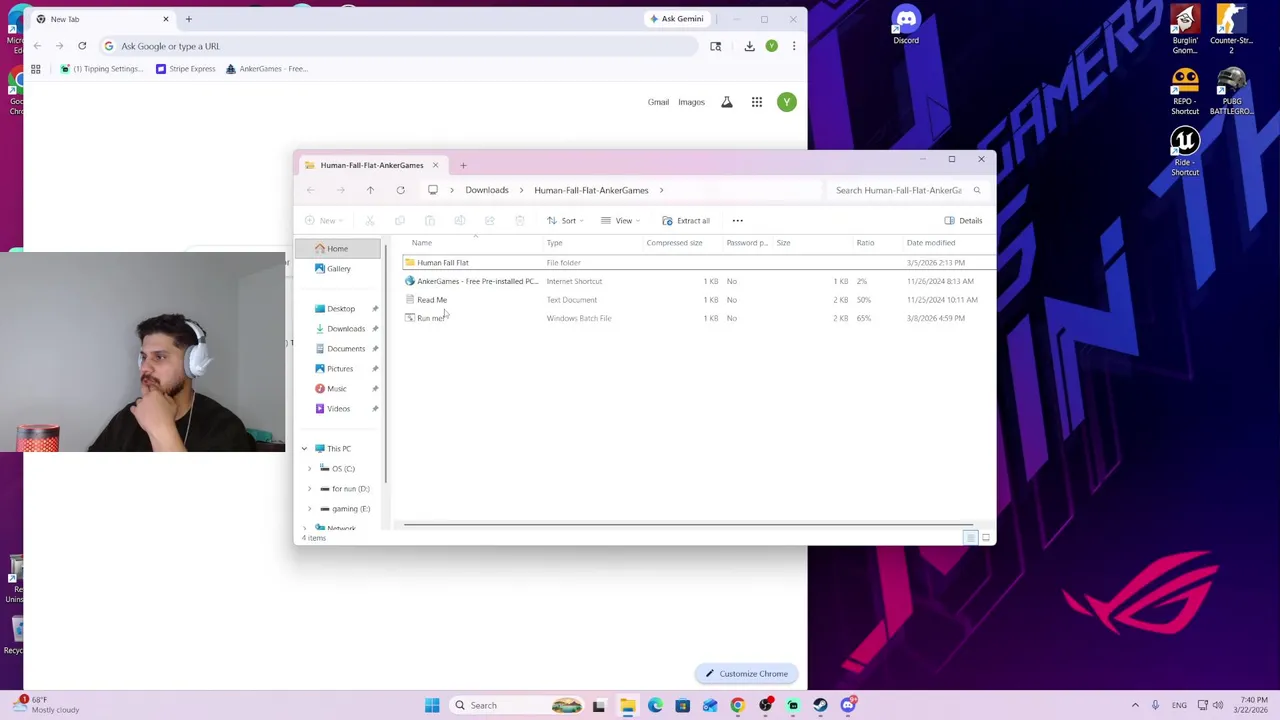Click the PC monitor icon in address bar

click(x=433, y=190)
